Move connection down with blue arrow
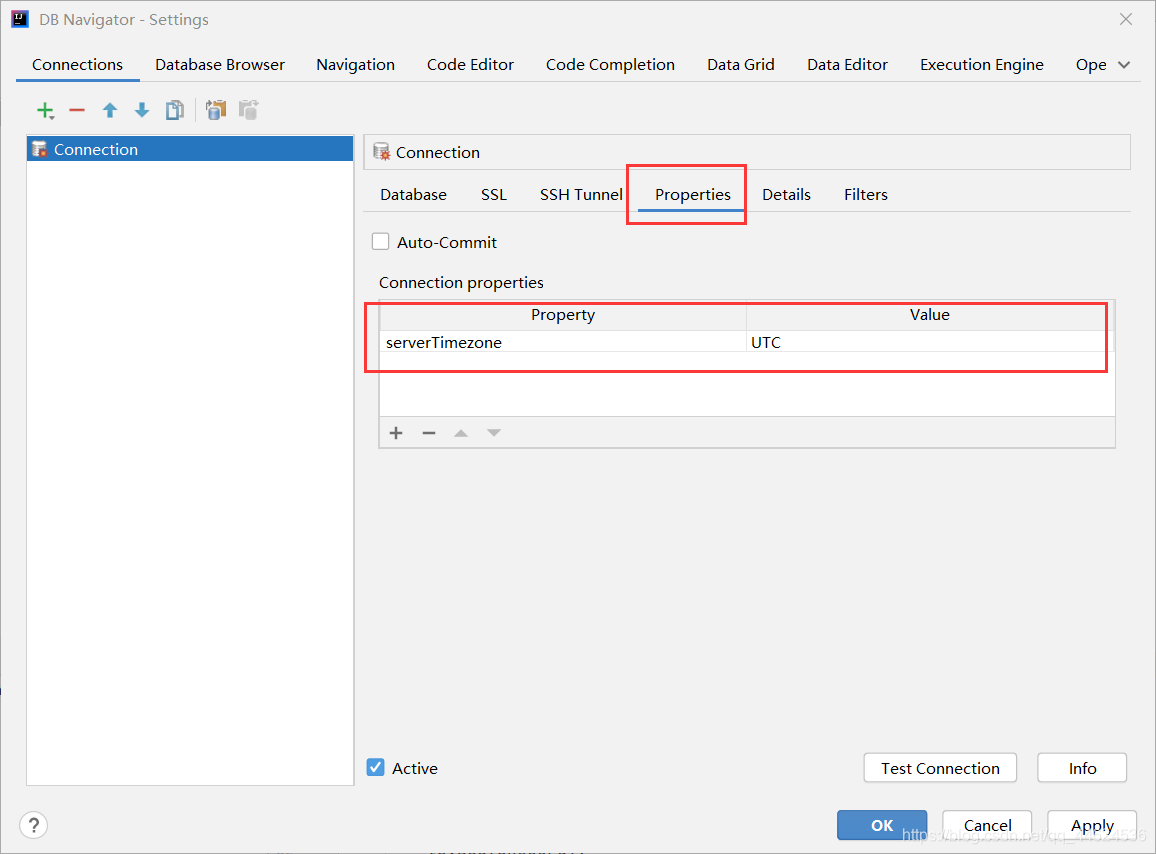The image size is (1156, 854). [x=142, y=111]
